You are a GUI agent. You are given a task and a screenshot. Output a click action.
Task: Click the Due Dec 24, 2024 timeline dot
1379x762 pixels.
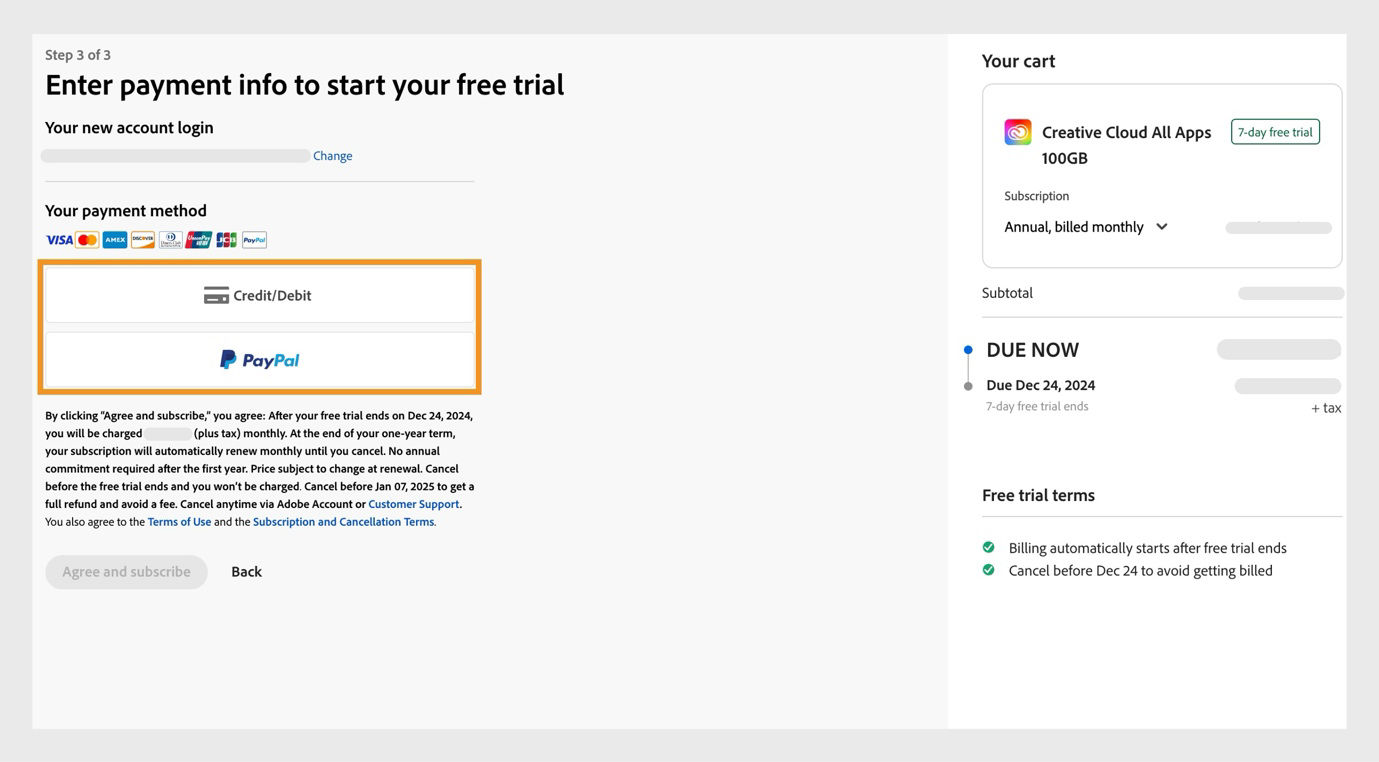click(968, 386)
